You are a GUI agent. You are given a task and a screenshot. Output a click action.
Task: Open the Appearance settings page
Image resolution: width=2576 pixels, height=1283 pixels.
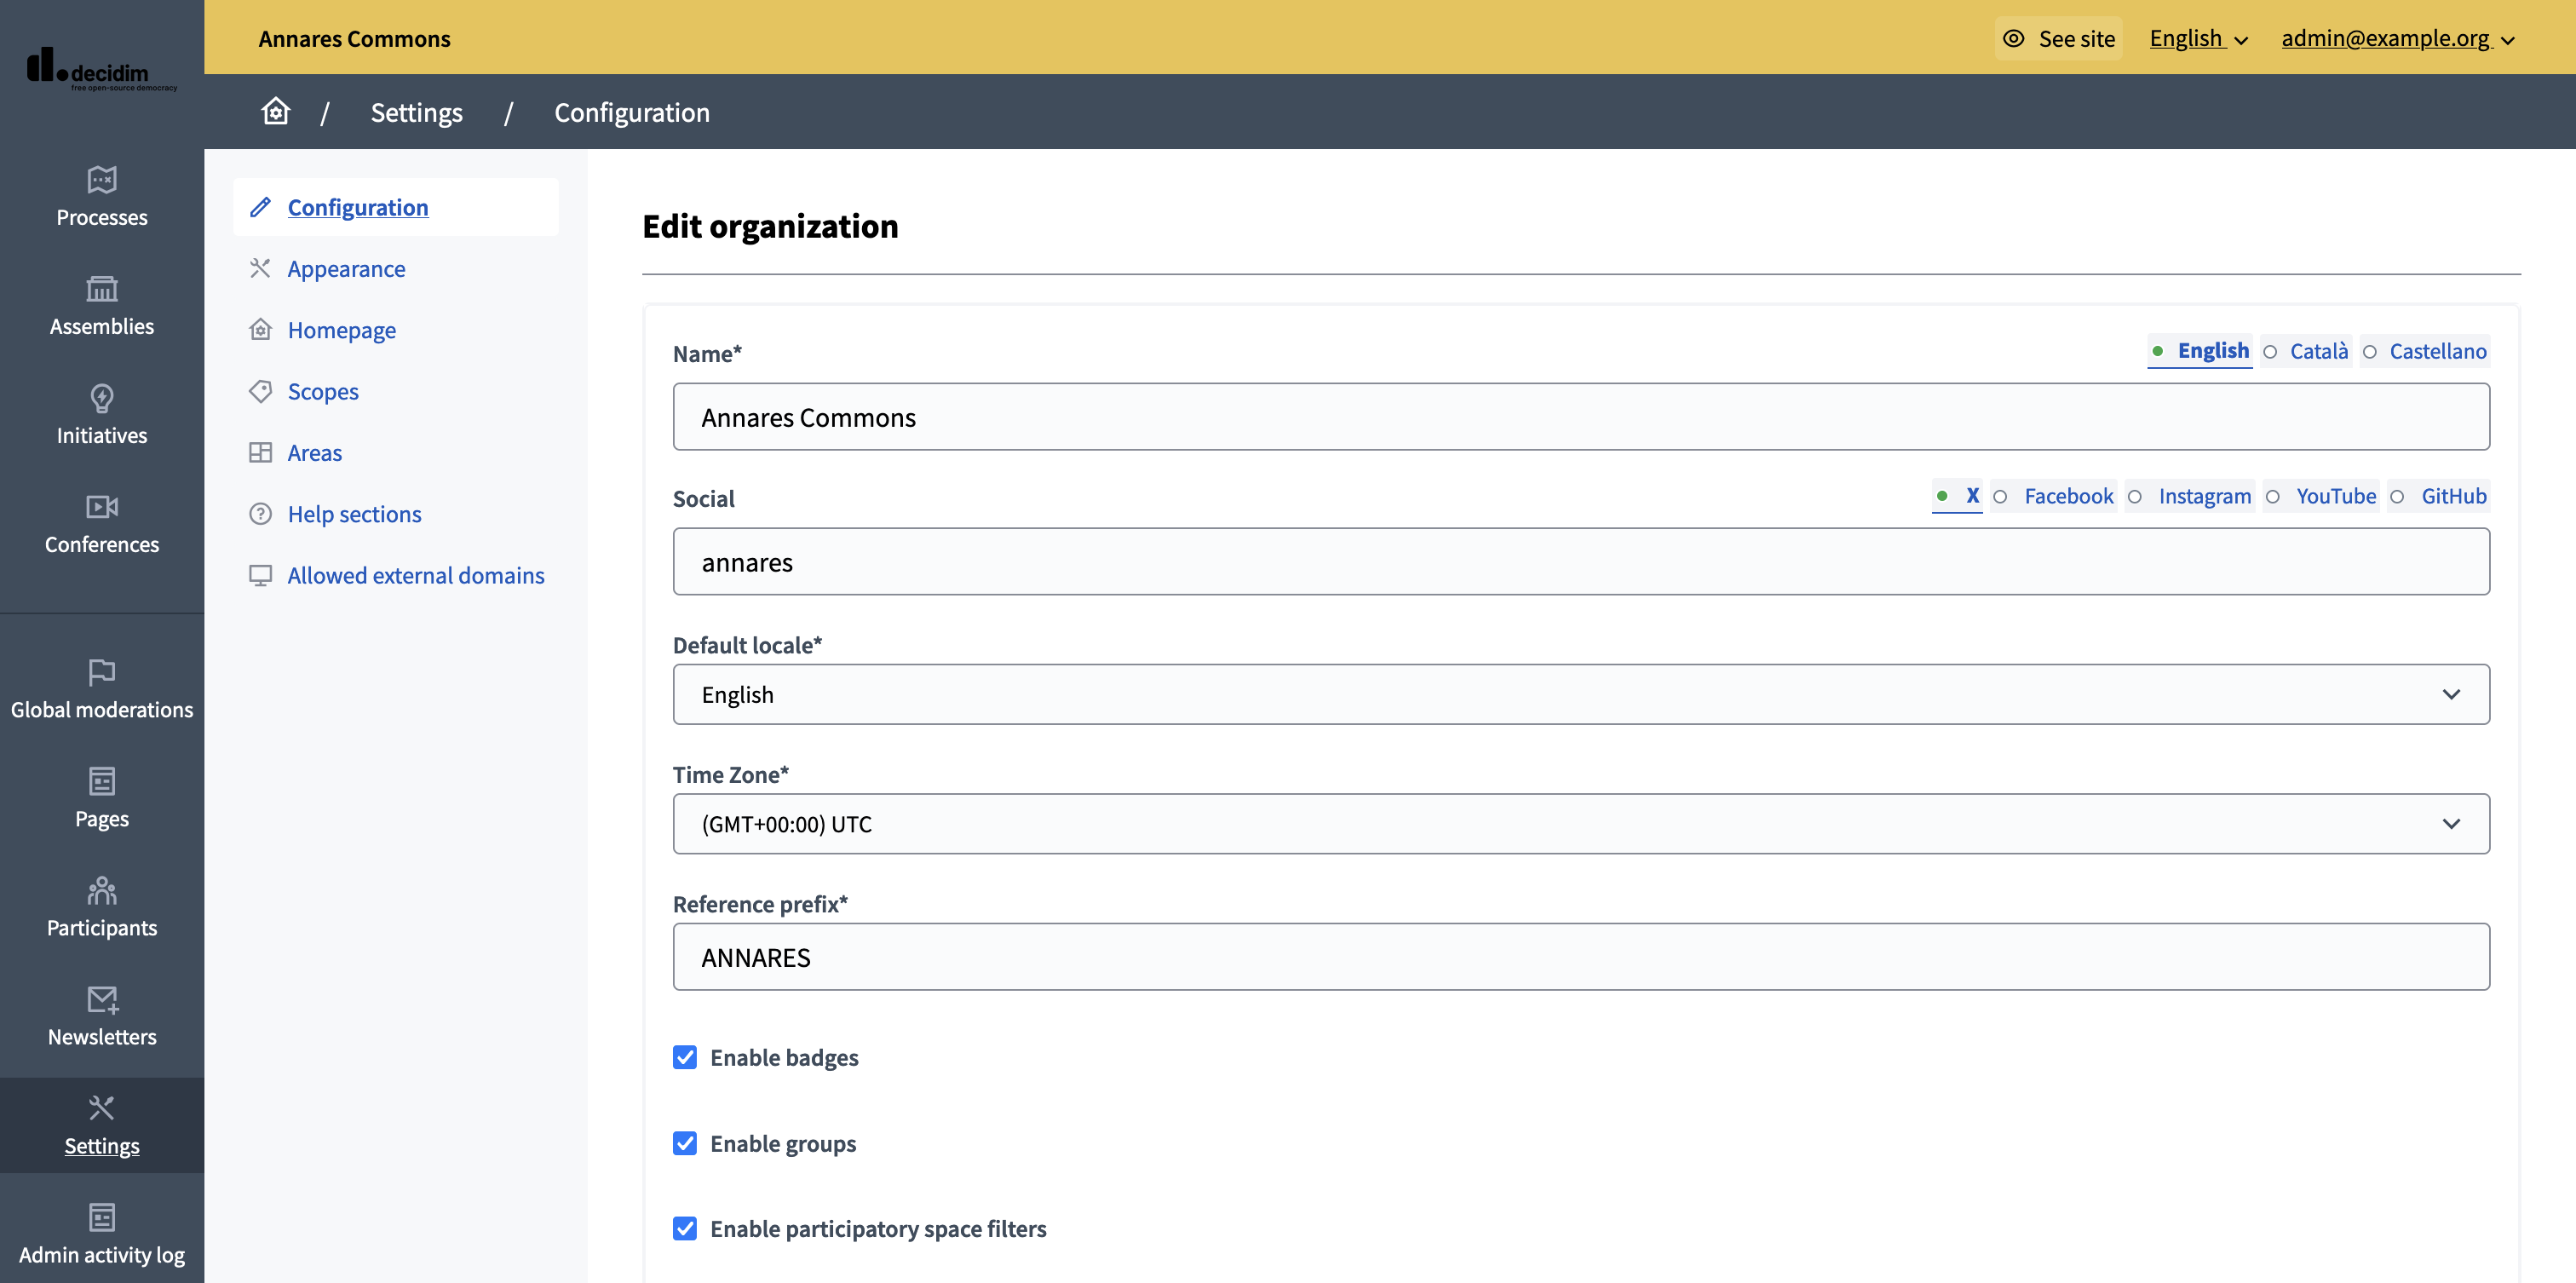tap(347, 266)
